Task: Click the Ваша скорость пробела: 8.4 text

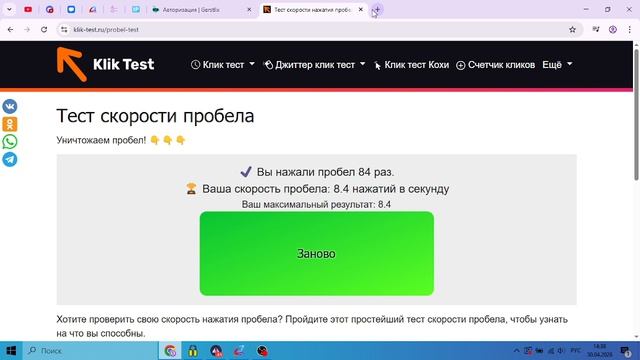Action: click(x=326, y=189)
